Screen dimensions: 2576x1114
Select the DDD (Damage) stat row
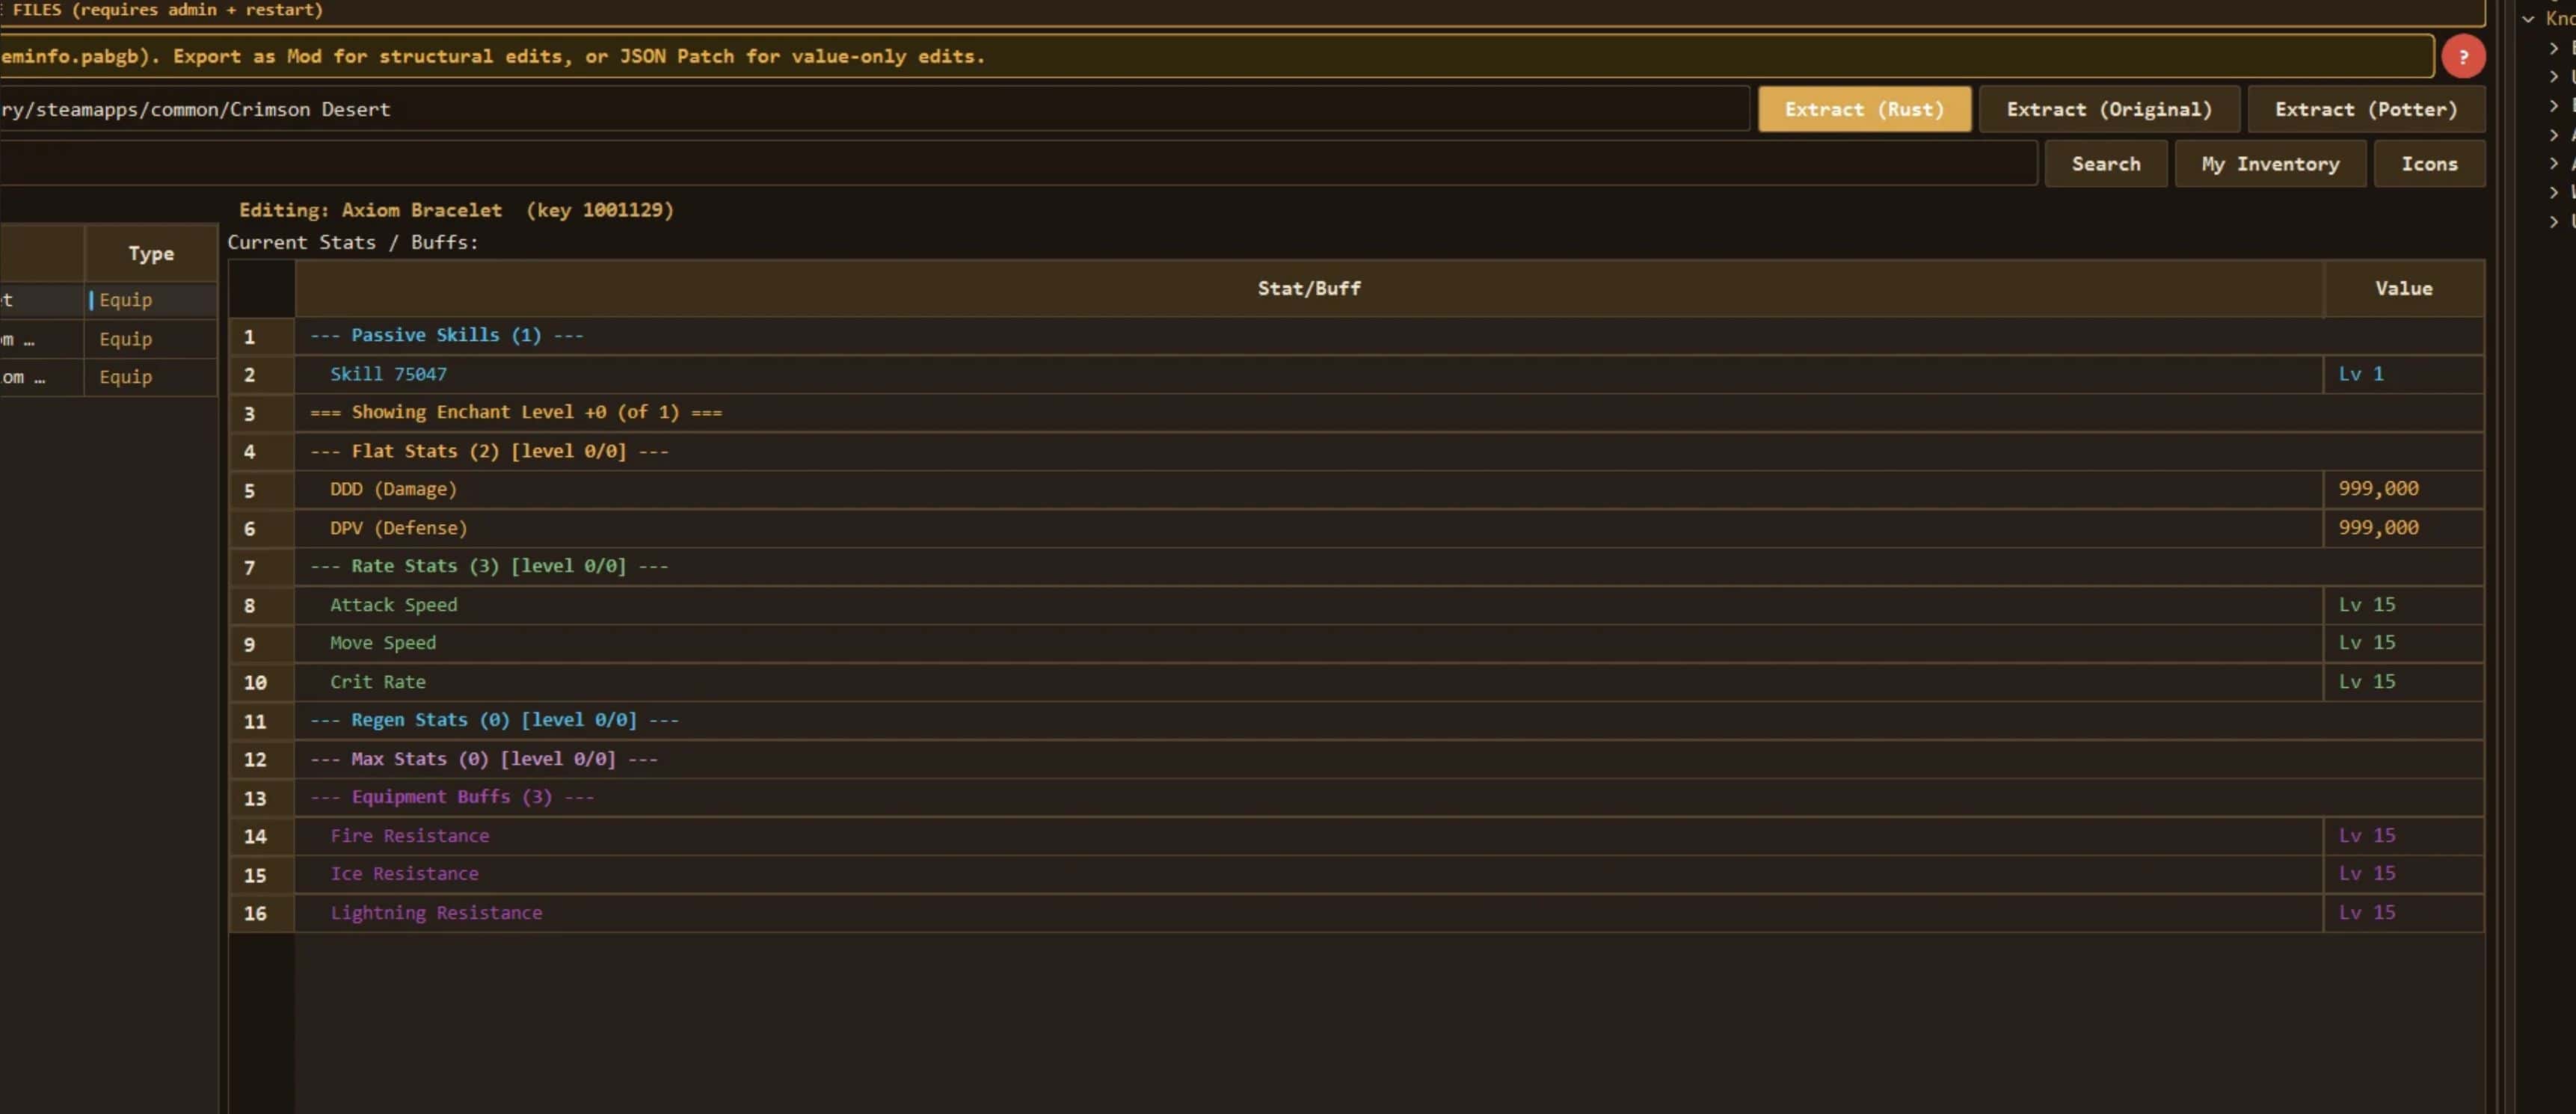point(392,489)
